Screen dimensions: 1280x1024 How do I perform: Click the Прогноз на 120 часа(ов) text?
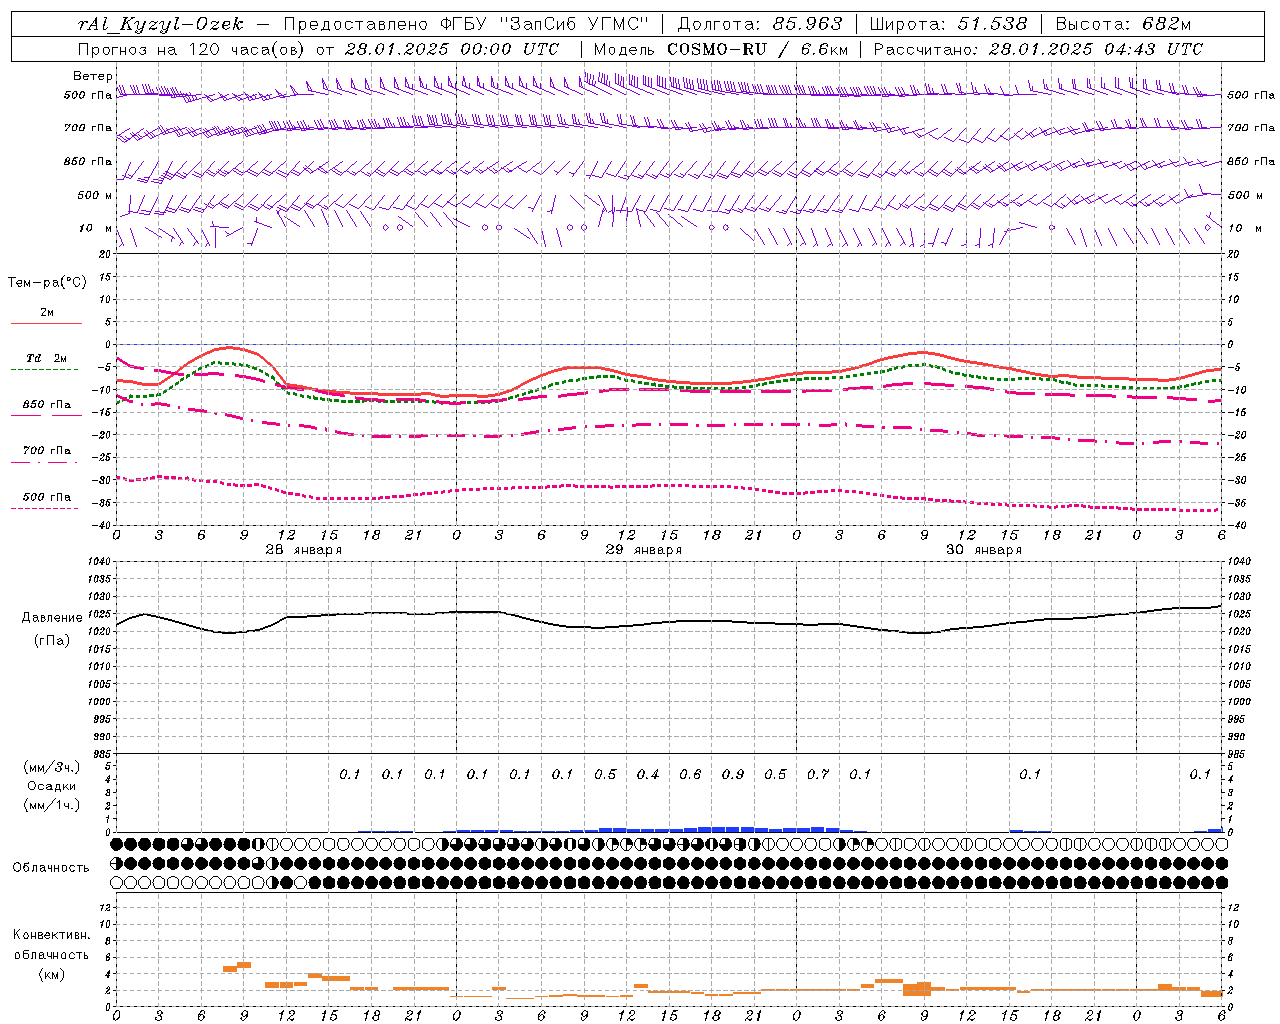click(193, 49)
